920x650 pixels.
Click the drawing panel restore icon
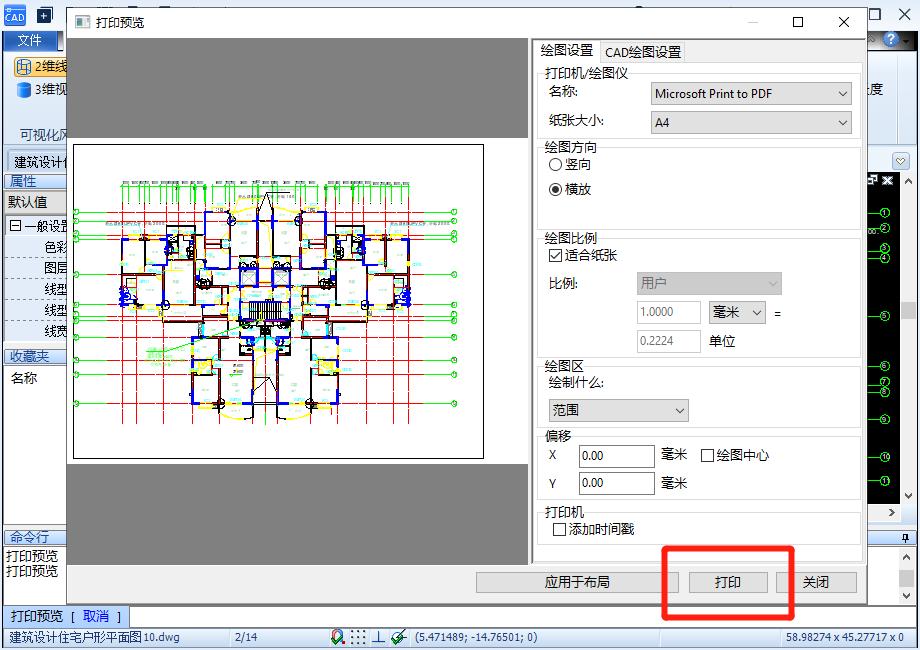point(872,180)
